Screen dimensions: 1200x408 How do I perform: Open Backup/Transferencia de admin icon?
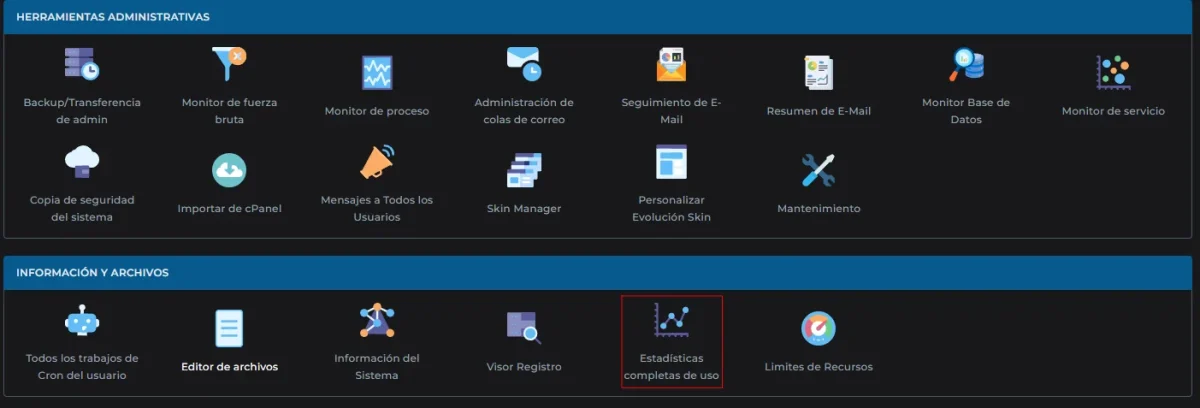82,65
